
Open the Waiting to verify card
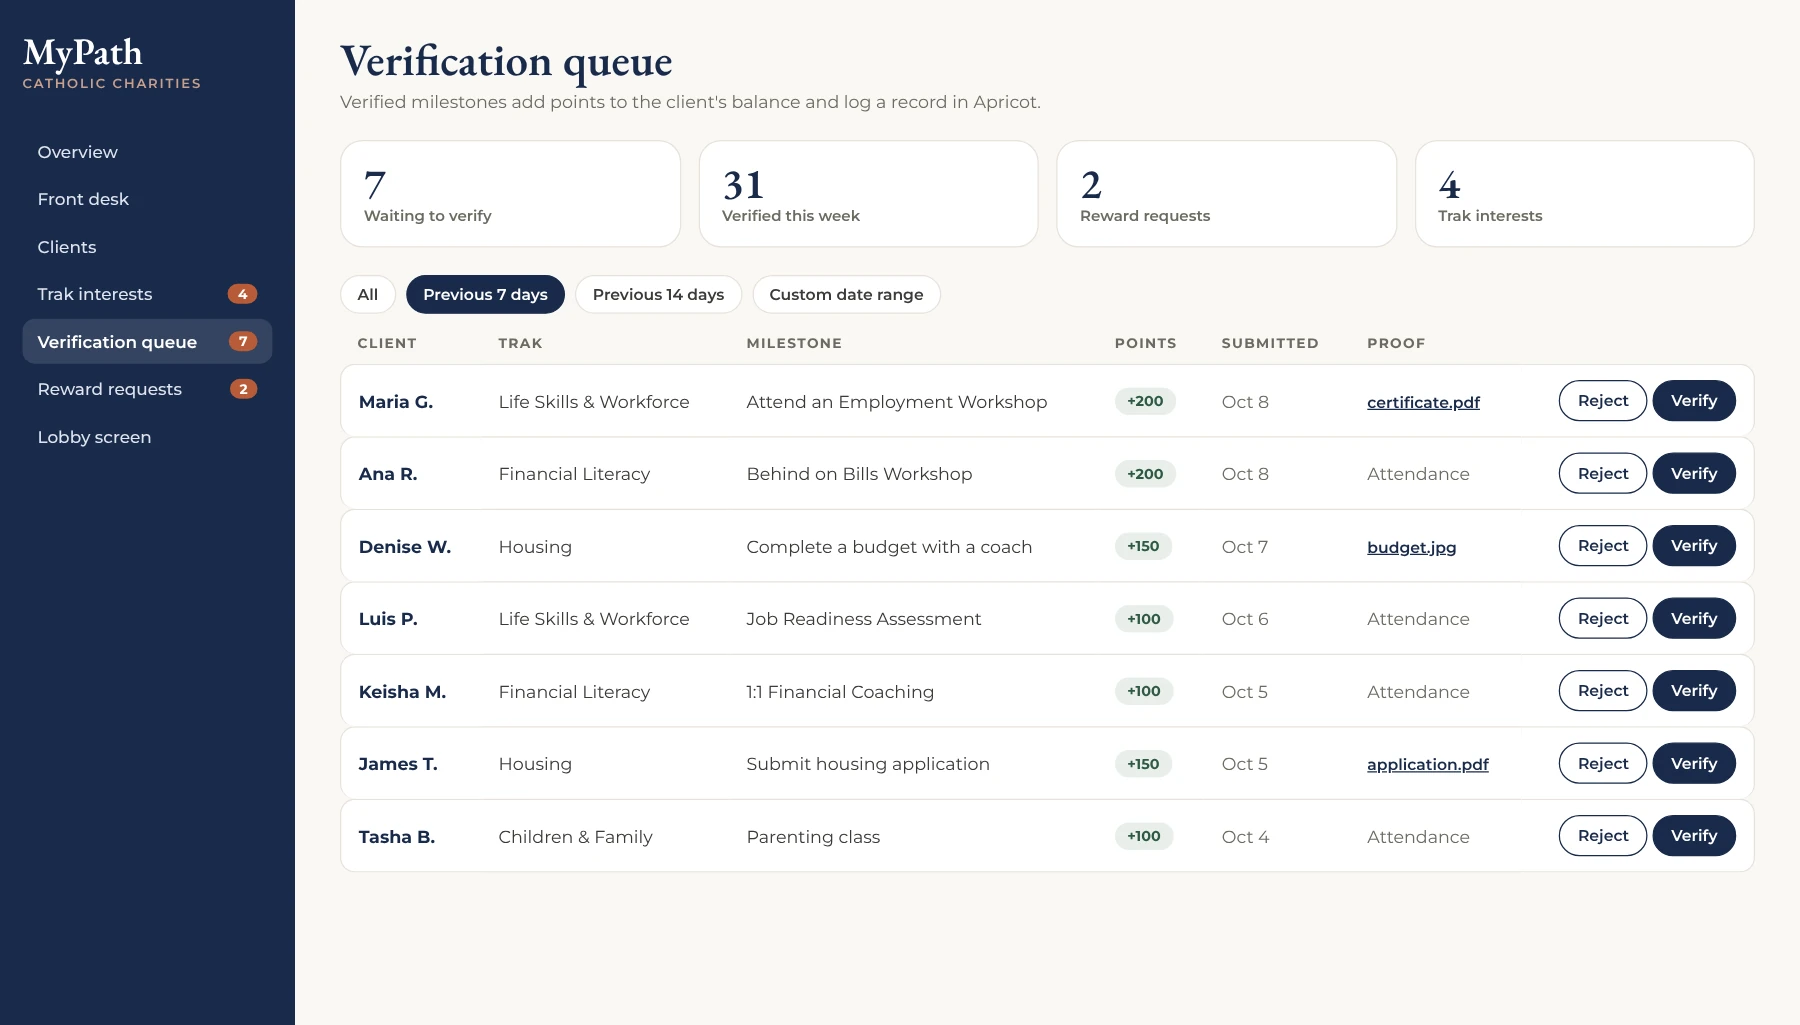[x=510, y=194]
